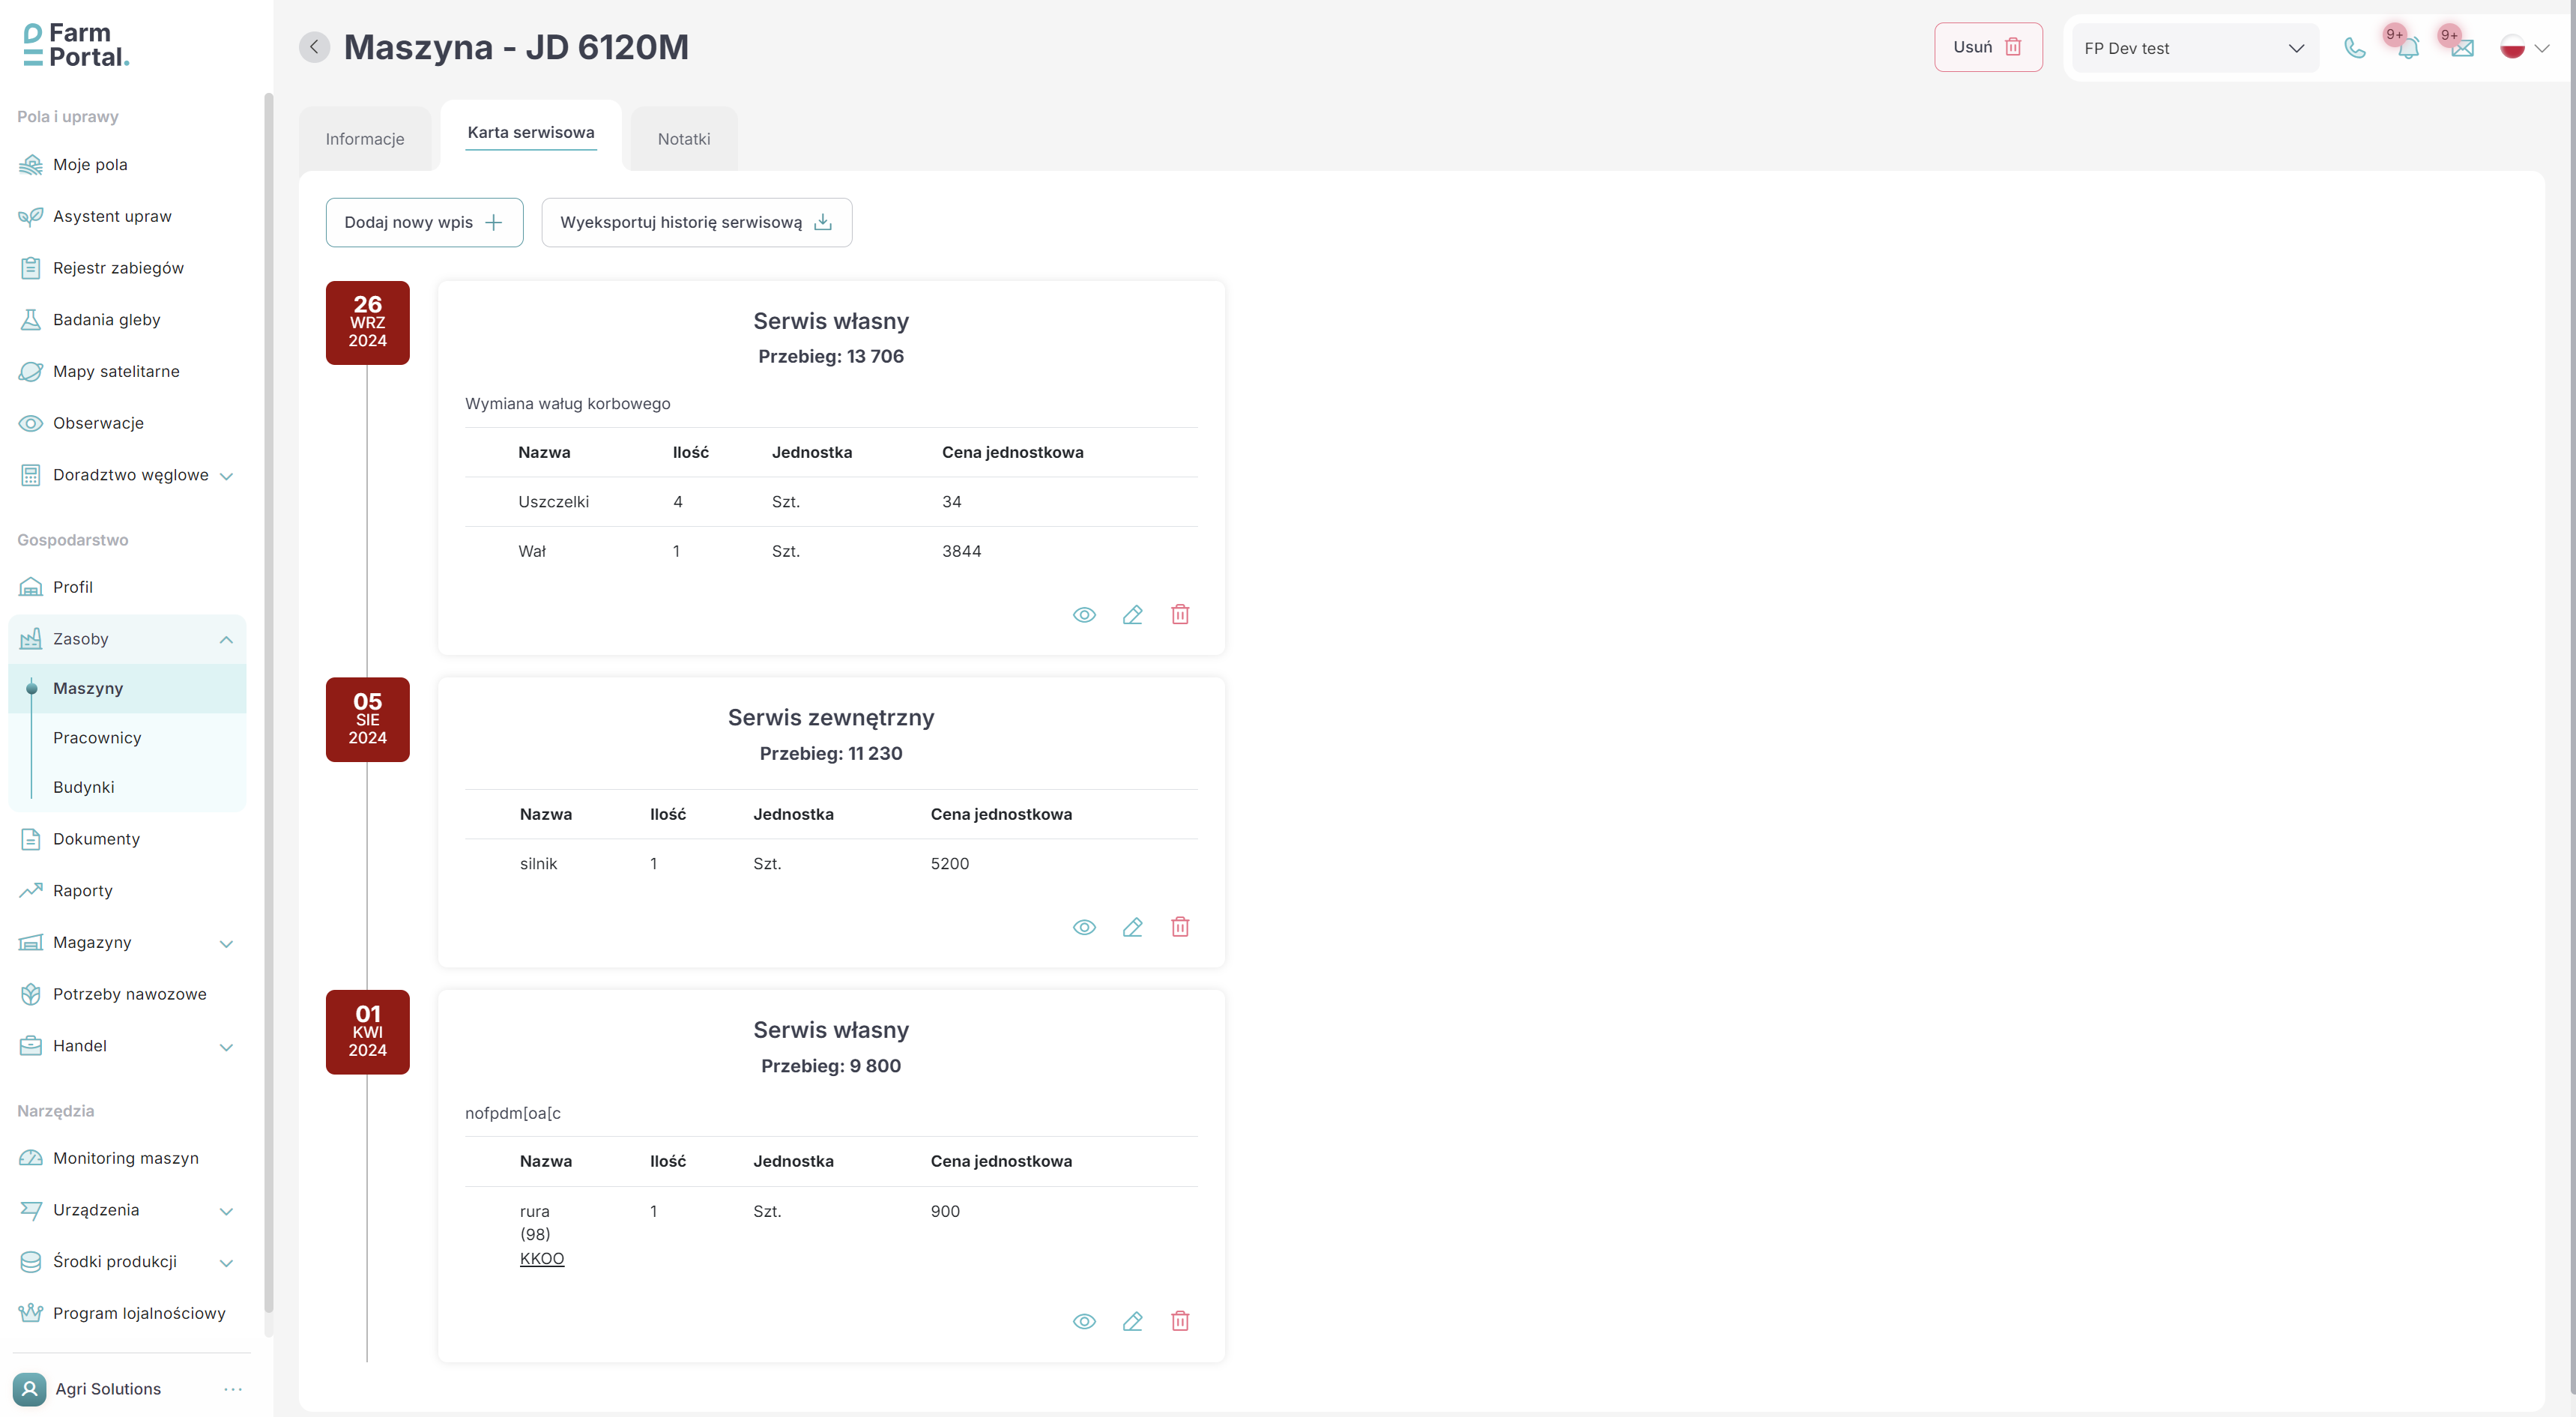Viewport: 2576px width, 1417px height.
Task: Delete the 26 WRZ 2024 service entry
Action: [x=1180, y=615]
